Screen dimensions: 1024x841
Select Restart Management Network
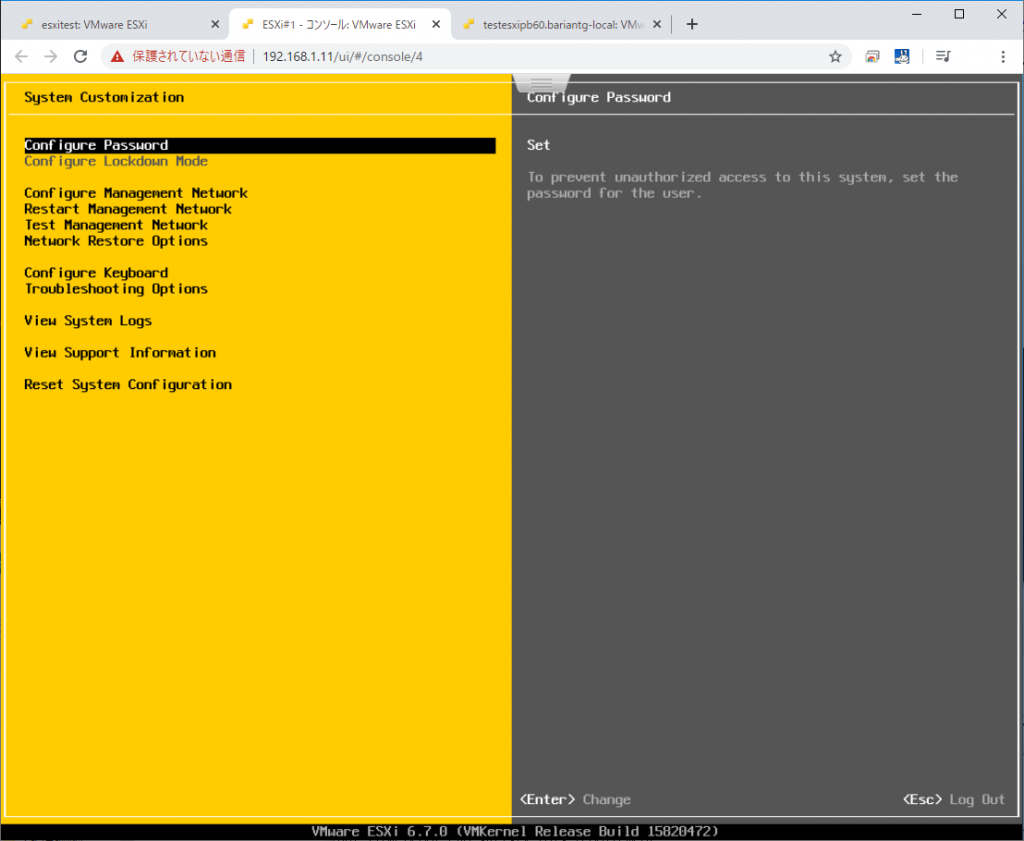coord(128,209)
